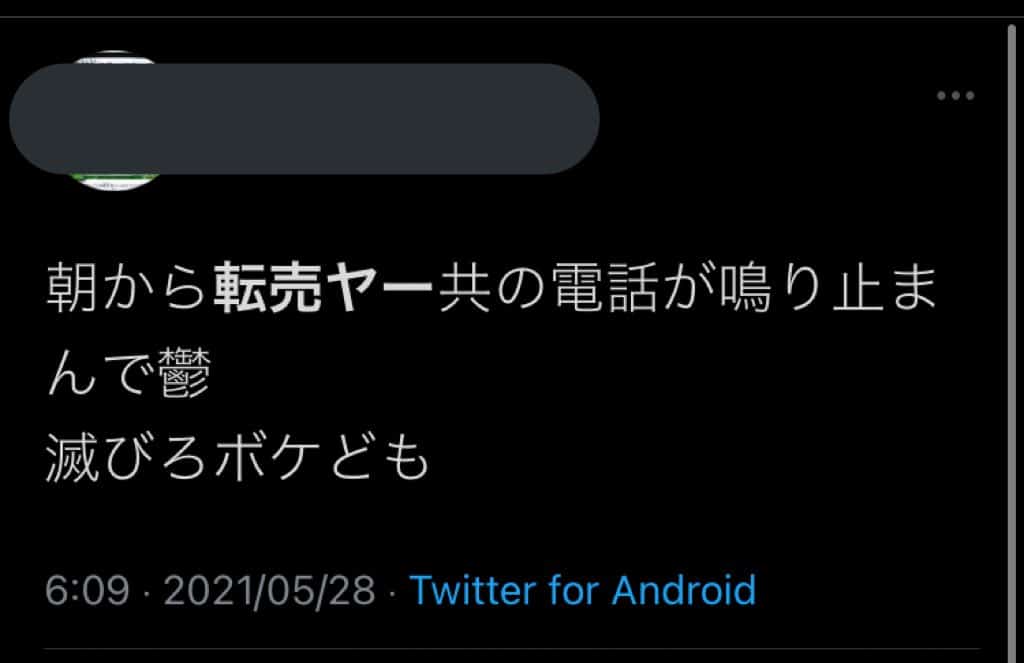Click the 電話 word in the tweet
The width and height of the screenshot is (1024, 663).
604,288
